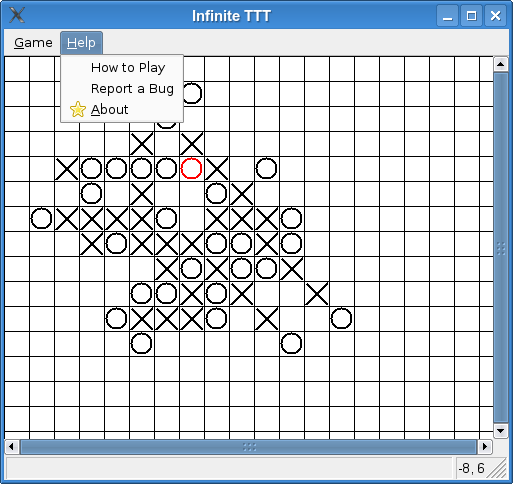
Task: Click the vertical scrollbar thumb
Action: point(500,248)
